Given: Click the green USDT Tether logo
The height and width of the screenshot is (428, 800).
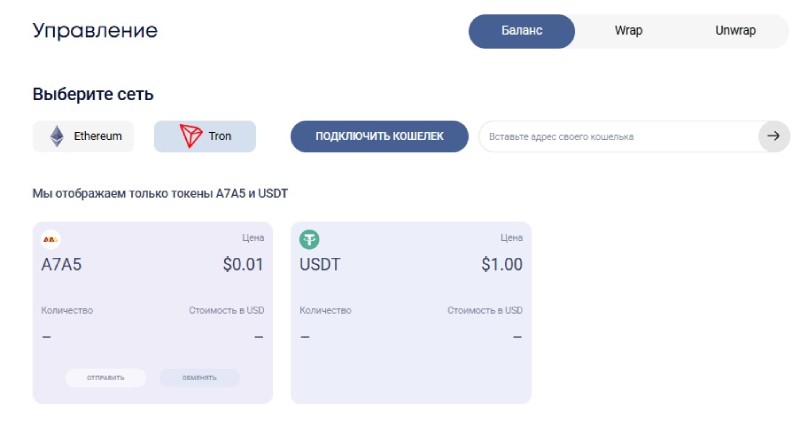Looking at the screenshot, I should click(x=310, y=239).
